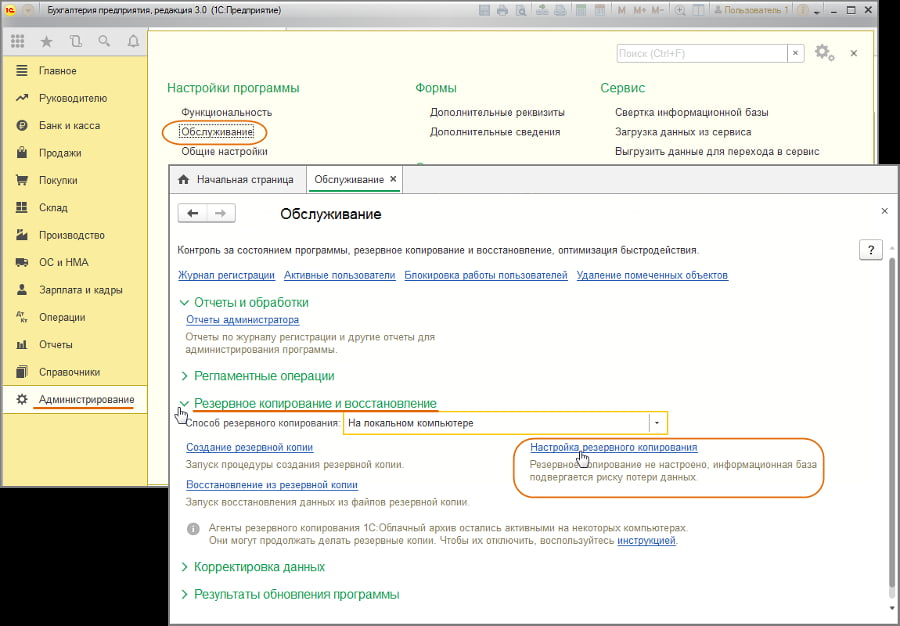Expand Регламентные операции section
900x626 pixels.
pos(264,376)
